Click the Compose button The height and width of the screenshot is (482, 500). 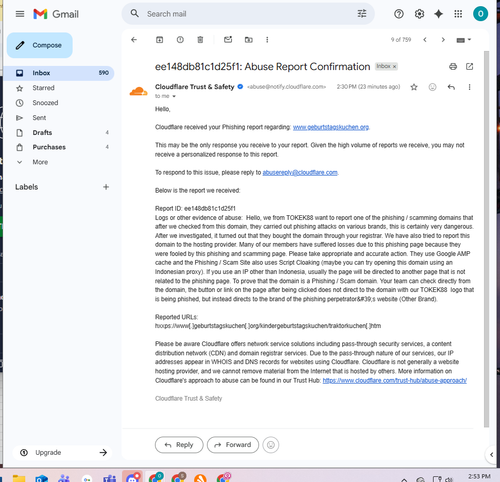coord(40,45)
